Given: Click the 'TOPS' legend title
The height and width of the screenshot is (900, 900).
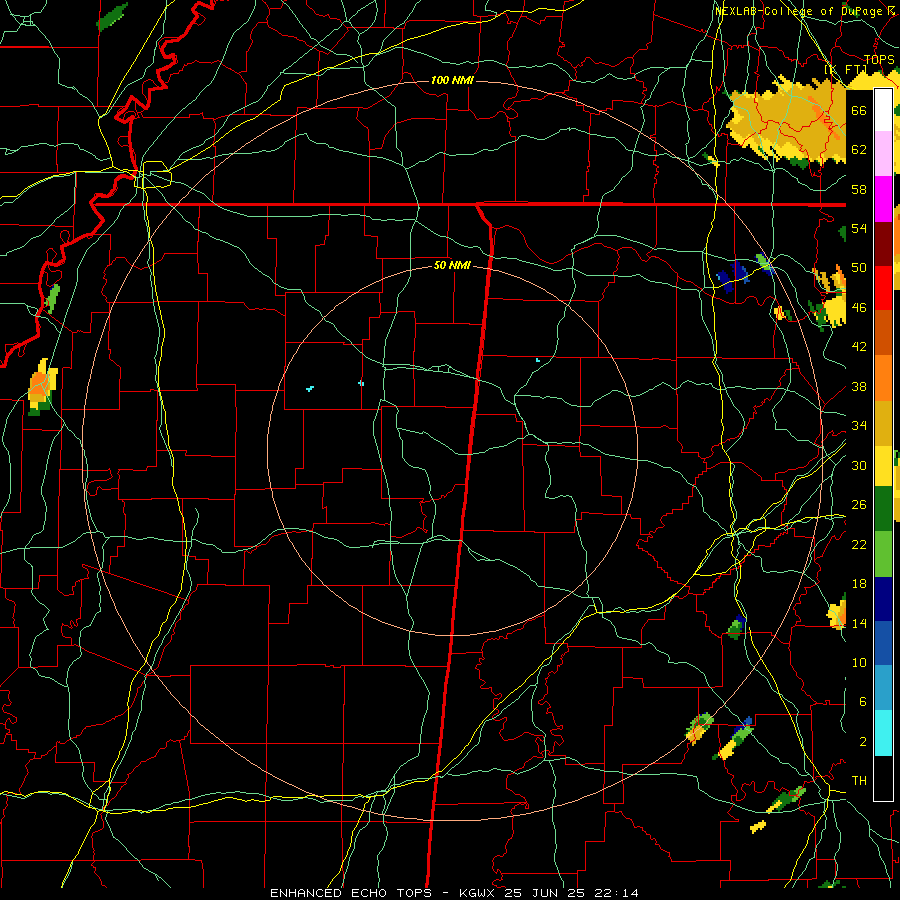Looking at the screenshot, I should tap(879, 60).
